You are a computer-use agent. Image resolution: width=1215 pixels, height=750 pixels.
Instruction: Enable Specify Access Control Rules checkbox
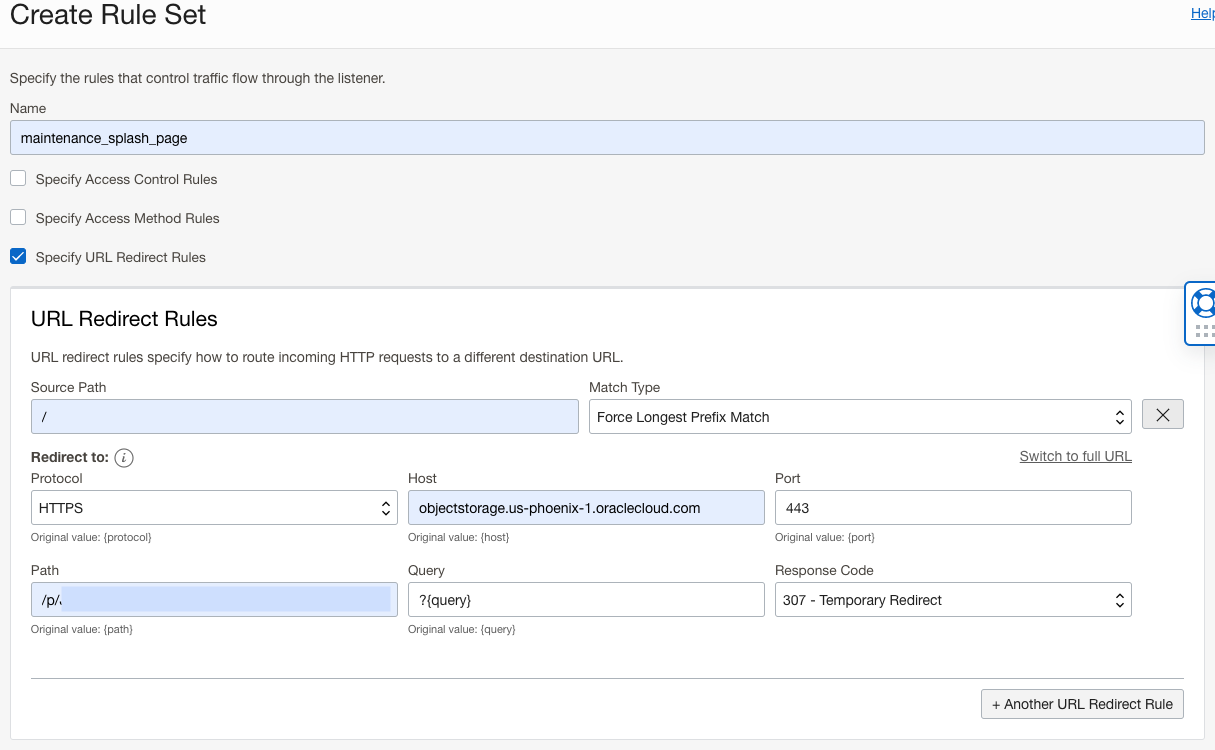18,179
